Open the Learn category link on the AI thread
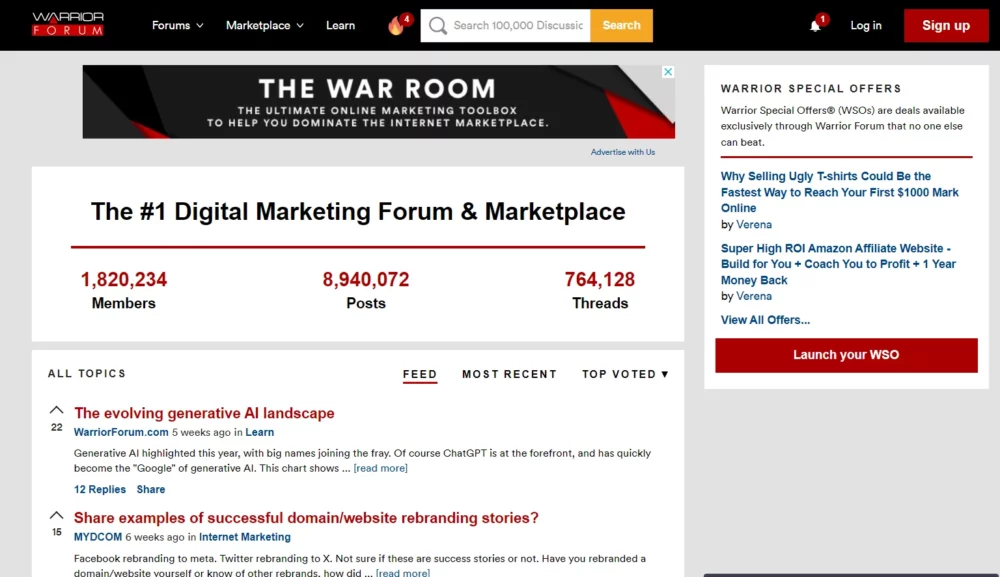The height and width of the screenshot is (577, 1000). point(260,432)
